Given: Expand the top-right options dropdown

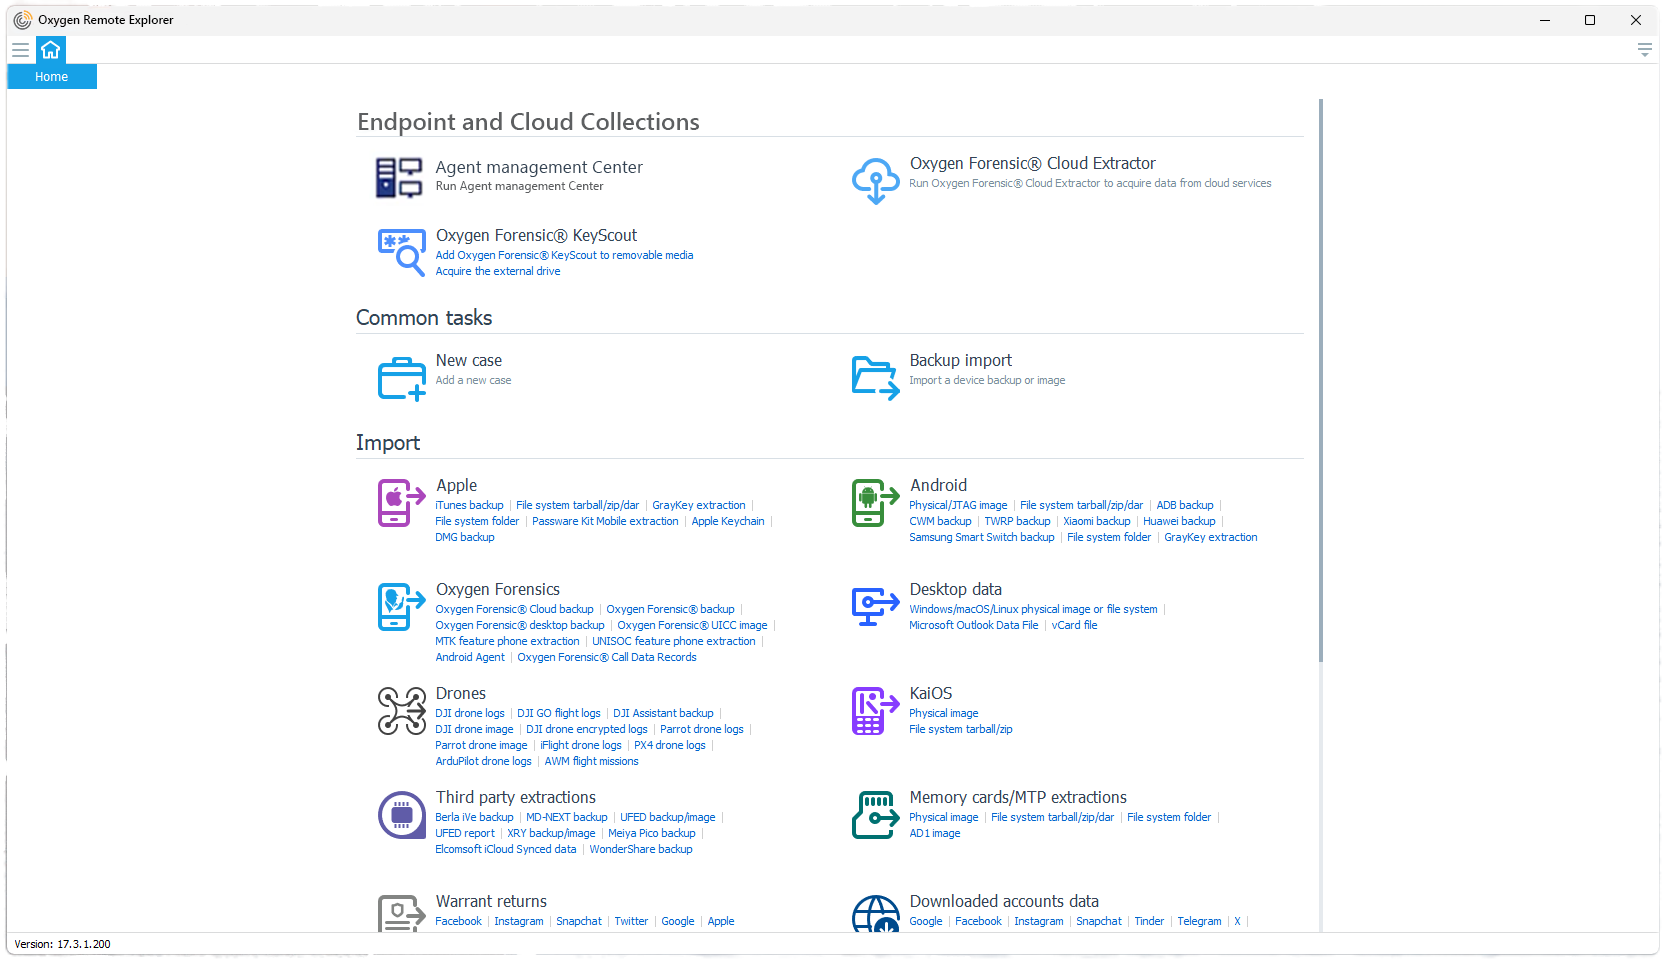Looking at the screenshot, I should [1644, 50].
